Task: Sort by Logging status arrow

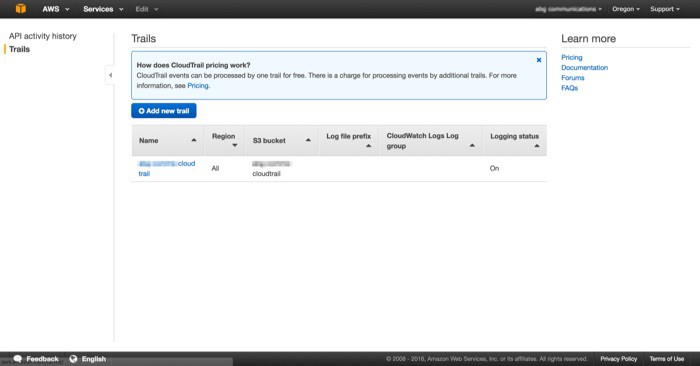Action: (x=537, y=146)
